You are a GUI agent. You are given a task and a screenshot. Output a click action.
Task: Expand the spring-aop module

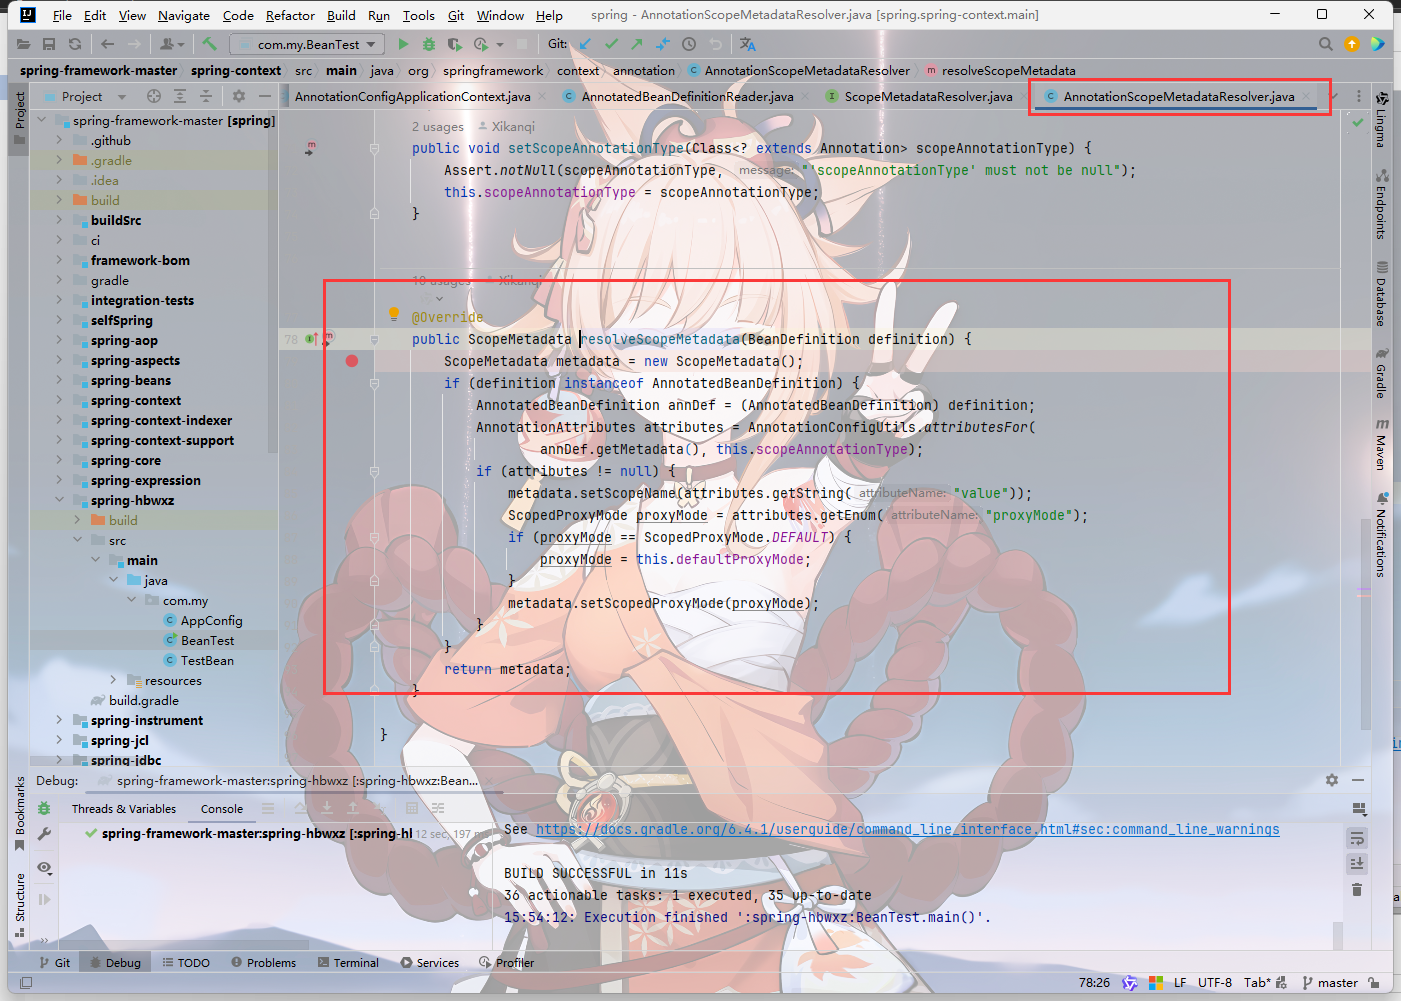60,340
